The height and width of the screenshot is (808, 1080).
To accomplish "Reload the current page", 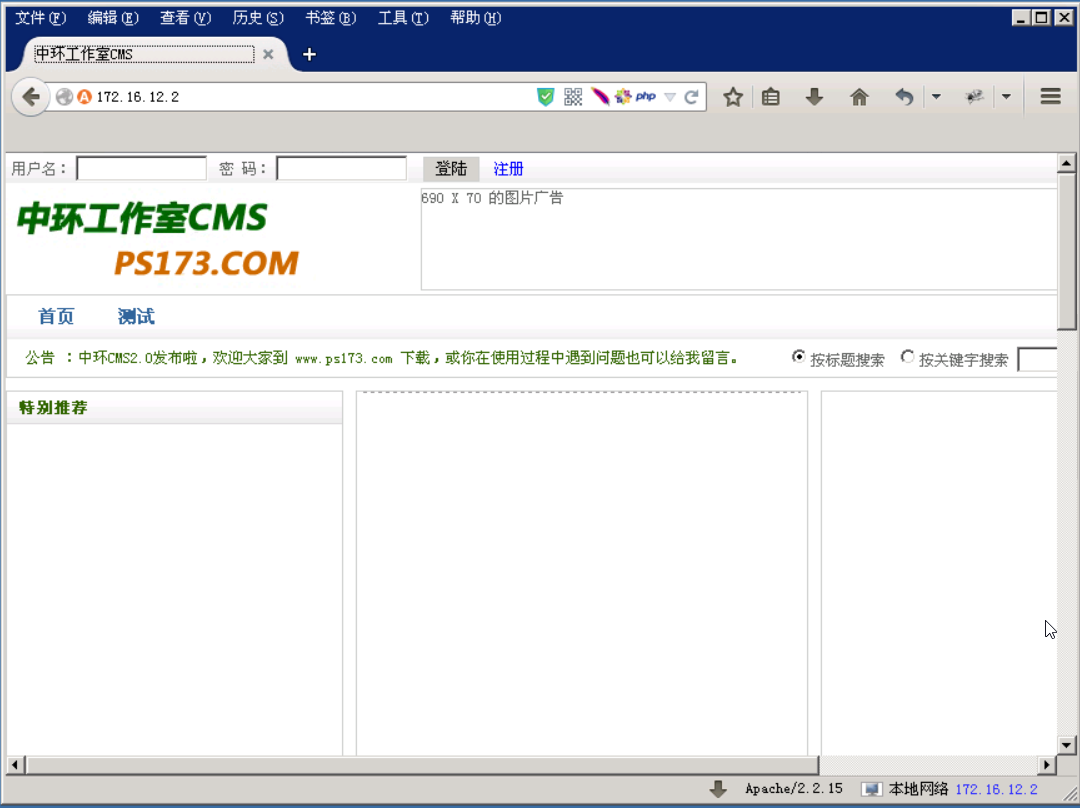I will point(691,96).
